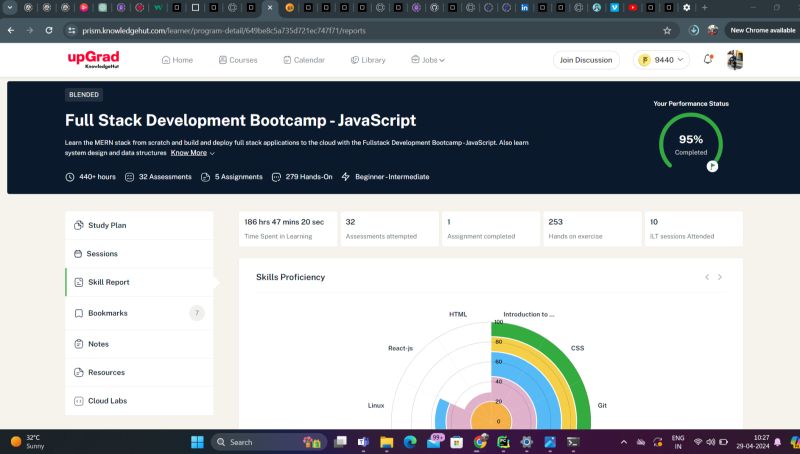
Task: Click the taskbar Search box
Action: 269,442
